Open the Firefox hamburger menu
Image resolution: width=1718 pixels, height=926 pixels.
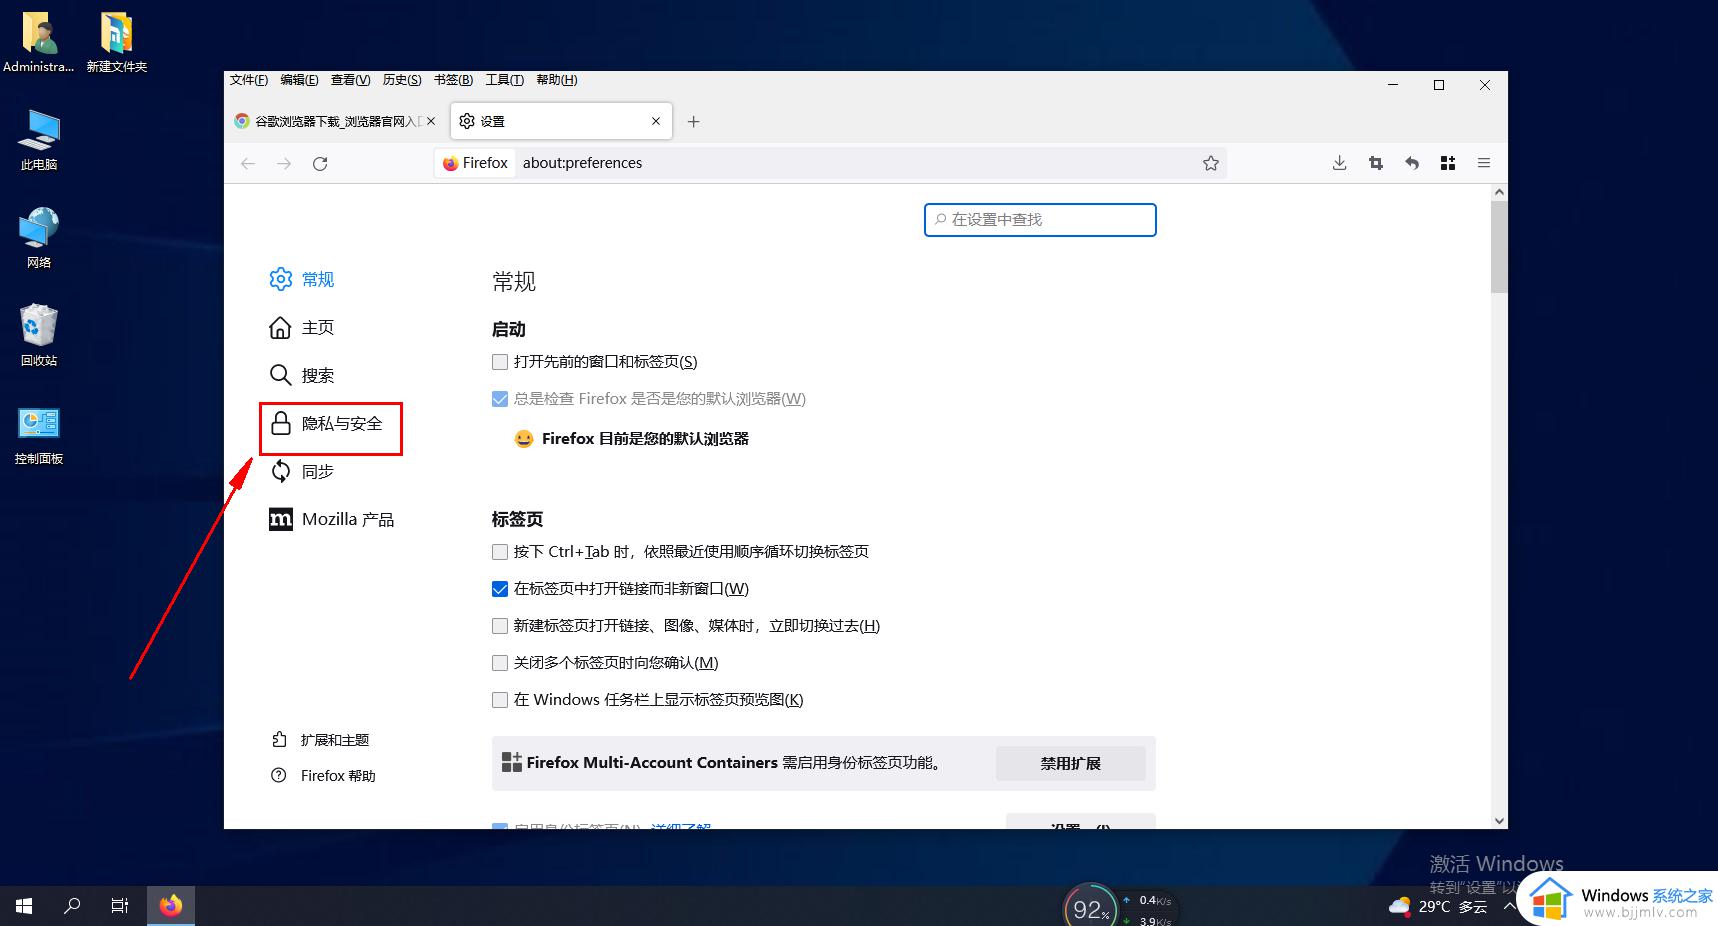[x=1484, y=163]
